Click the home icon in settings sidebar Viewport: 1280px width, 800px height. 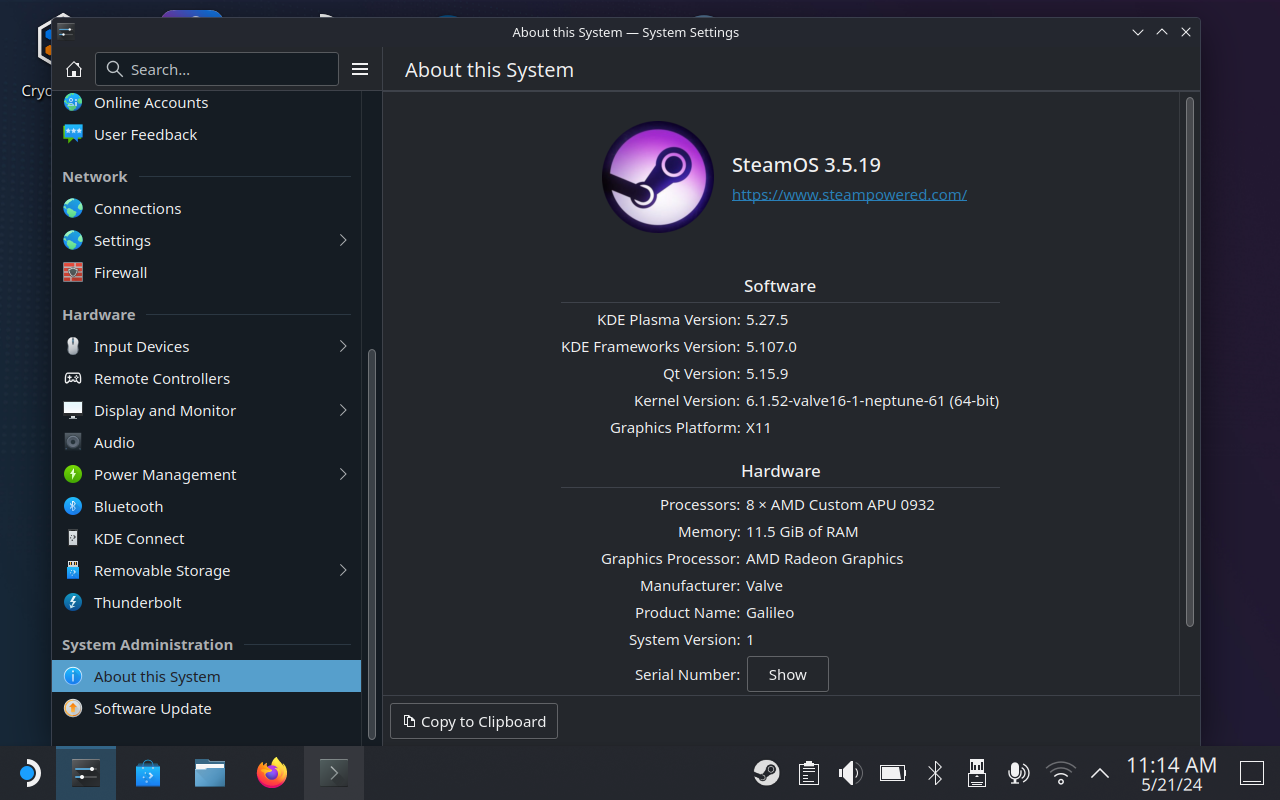click(x=73, y=69)
